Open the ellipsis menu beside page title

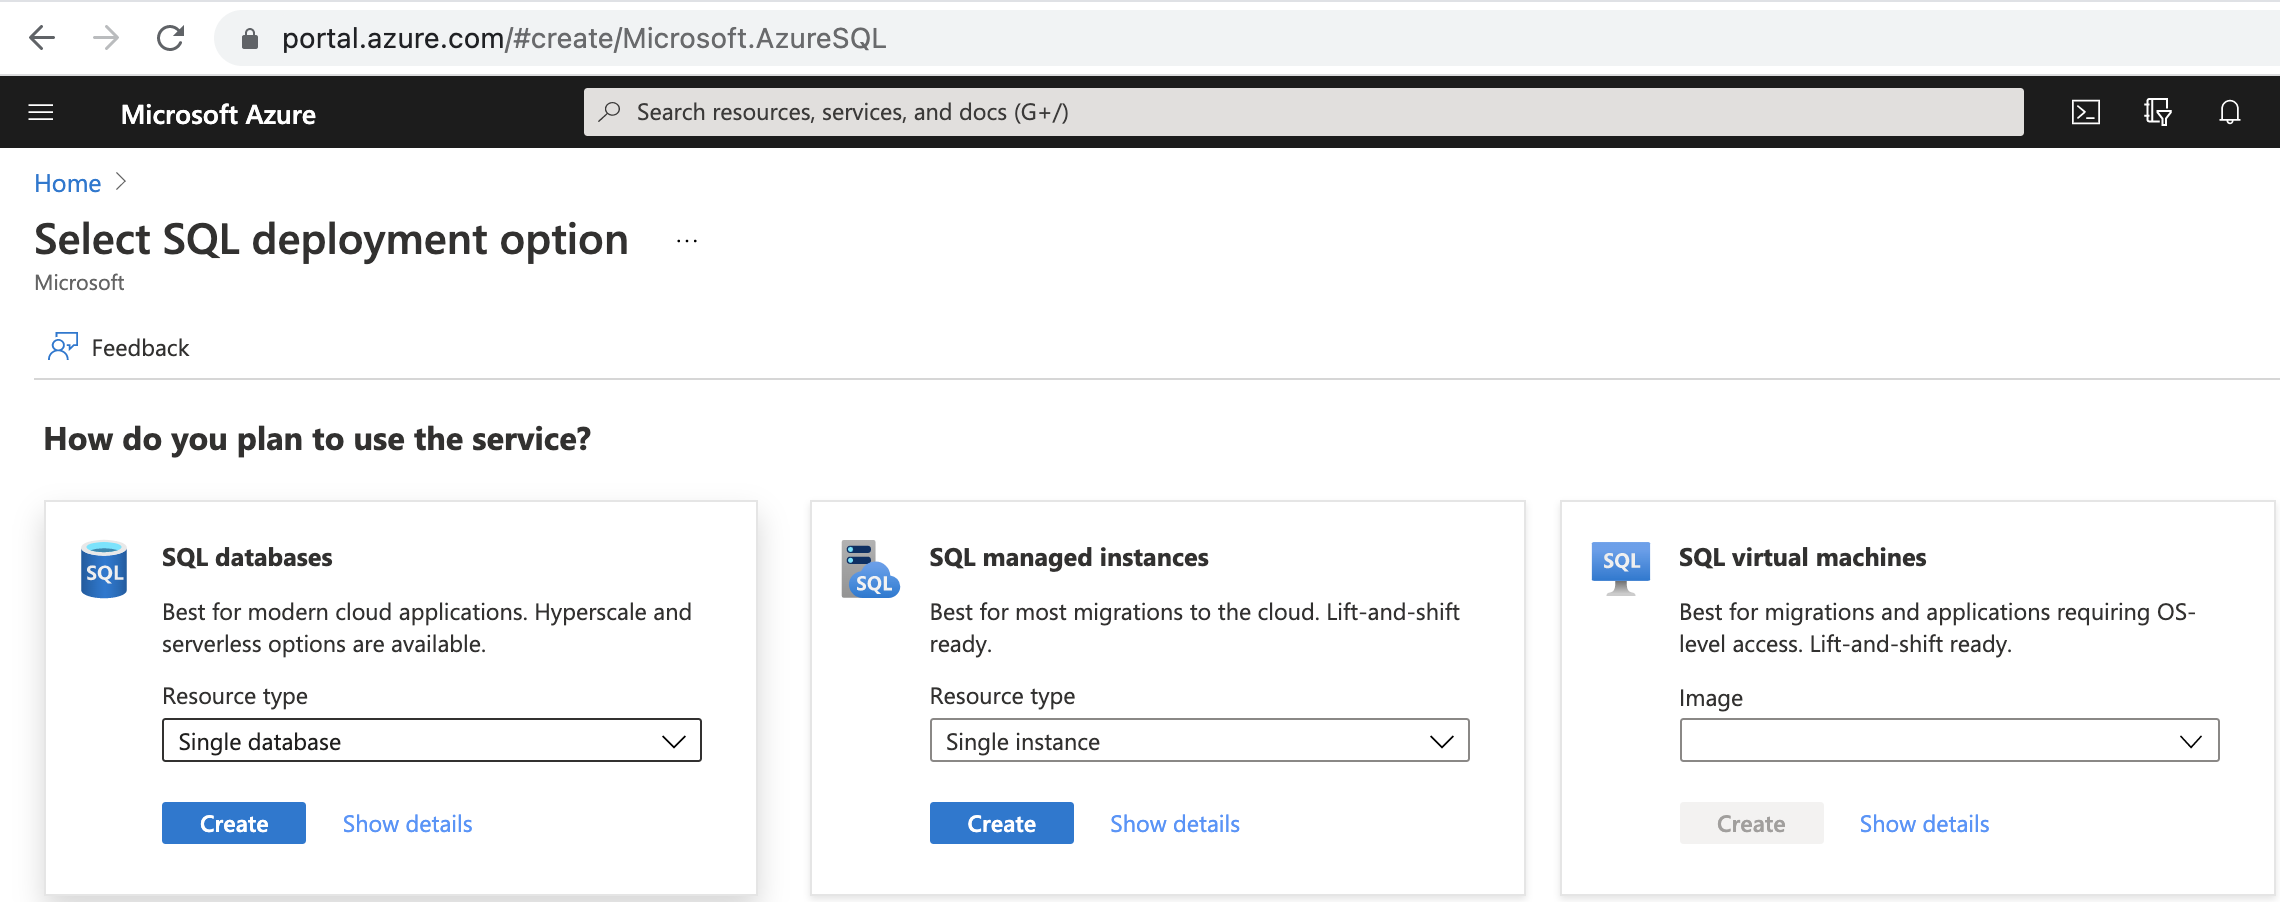point(686,241)
